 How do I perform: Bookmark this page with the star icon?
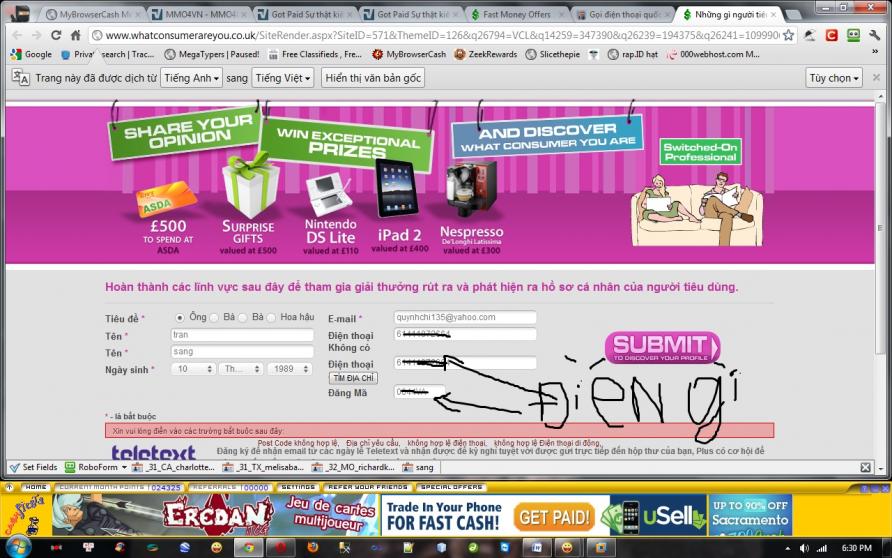[x=788, y=35]
